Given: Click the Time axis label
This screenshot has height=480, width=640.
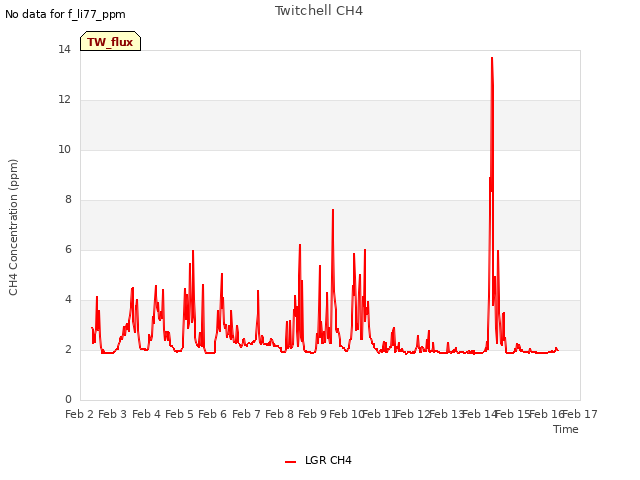Looking at the screenshot, I should pyautogui.click(x=566, y=429).
